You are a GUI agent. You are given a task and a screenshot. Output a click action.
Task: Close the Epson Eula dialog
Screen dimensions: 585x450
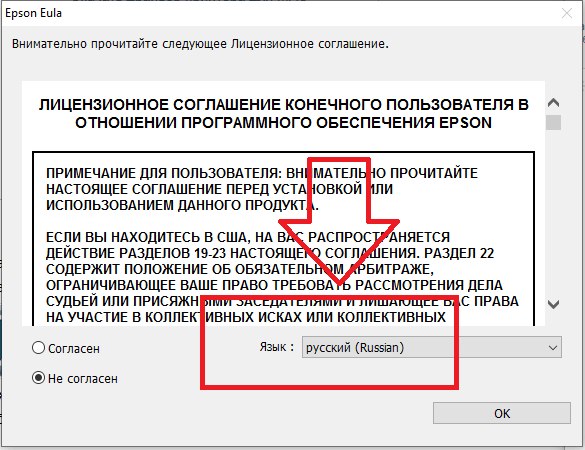click(567, 13)
